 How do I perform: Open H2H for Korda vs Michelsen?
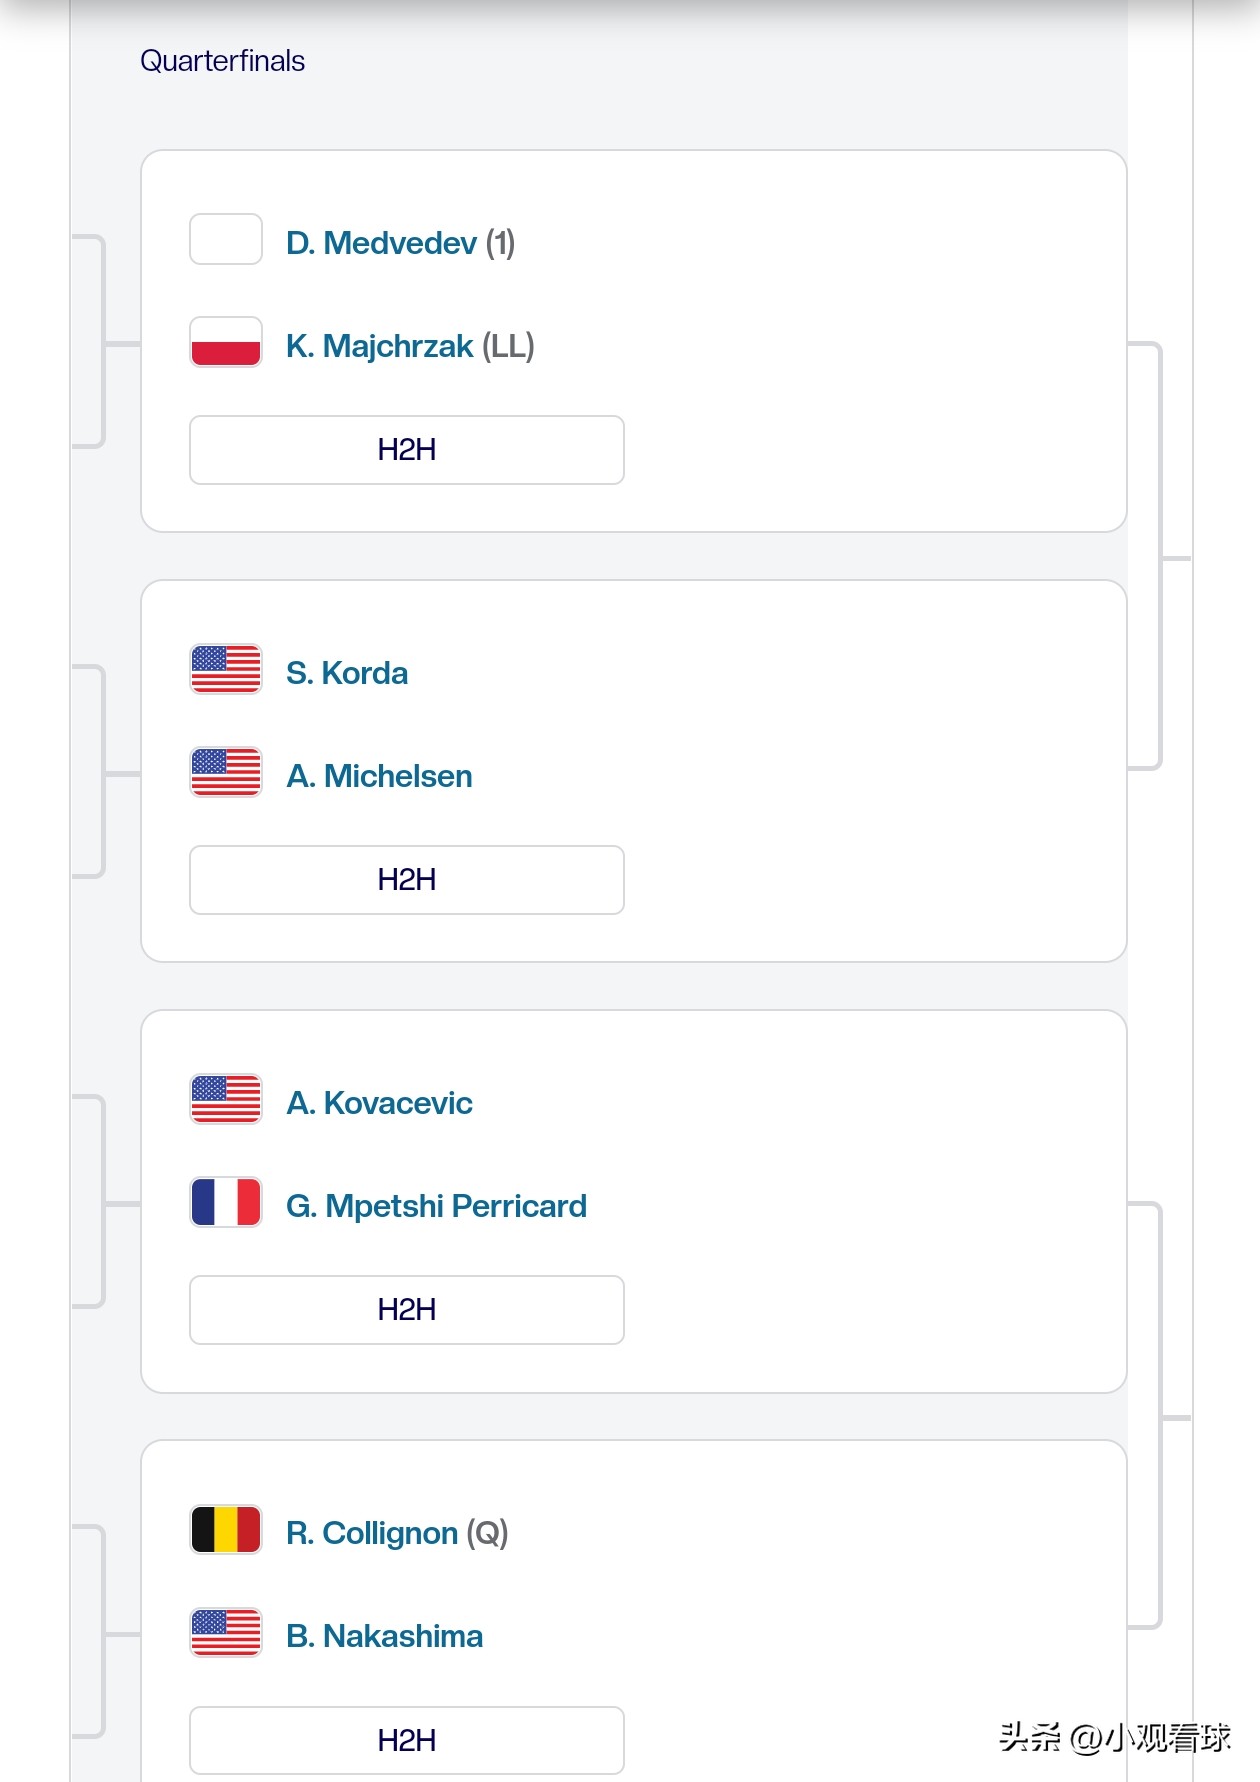pos(406,880)
